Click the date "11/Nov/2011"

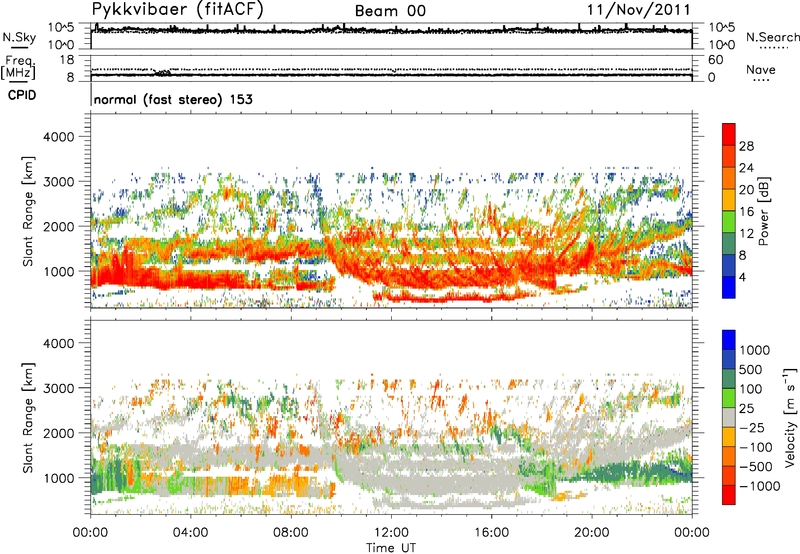click(638, 10)
